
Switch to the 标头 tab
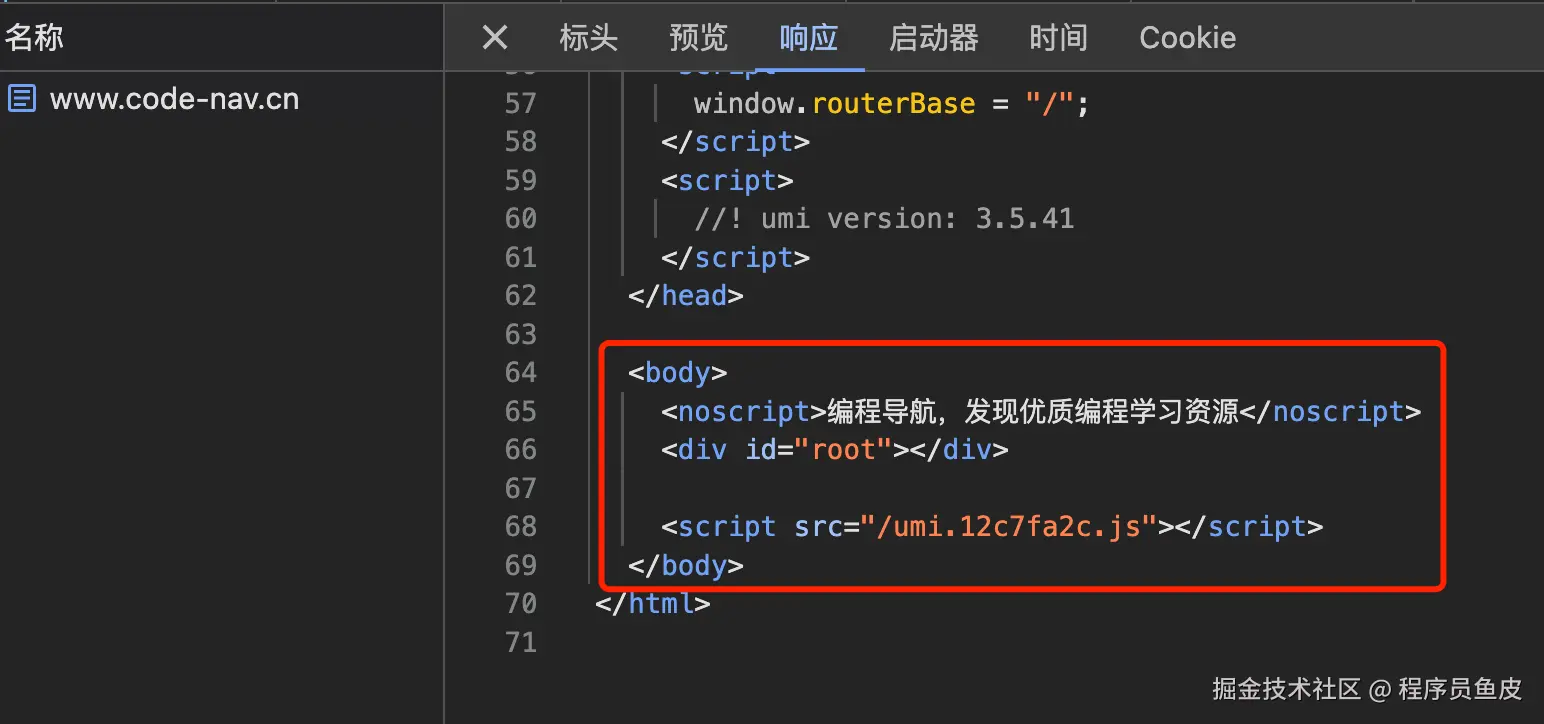click(588, 38)
